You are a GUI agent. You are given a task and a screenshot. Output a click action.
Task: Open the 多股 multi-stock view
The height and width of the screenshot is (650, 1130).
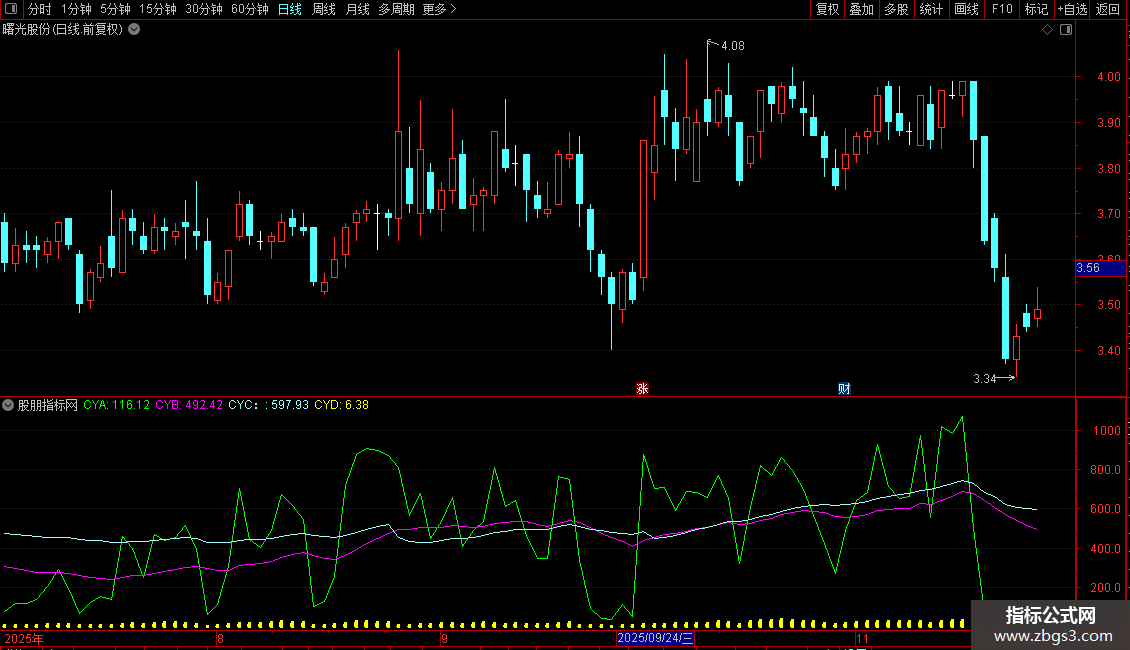[x=896, y=9]
